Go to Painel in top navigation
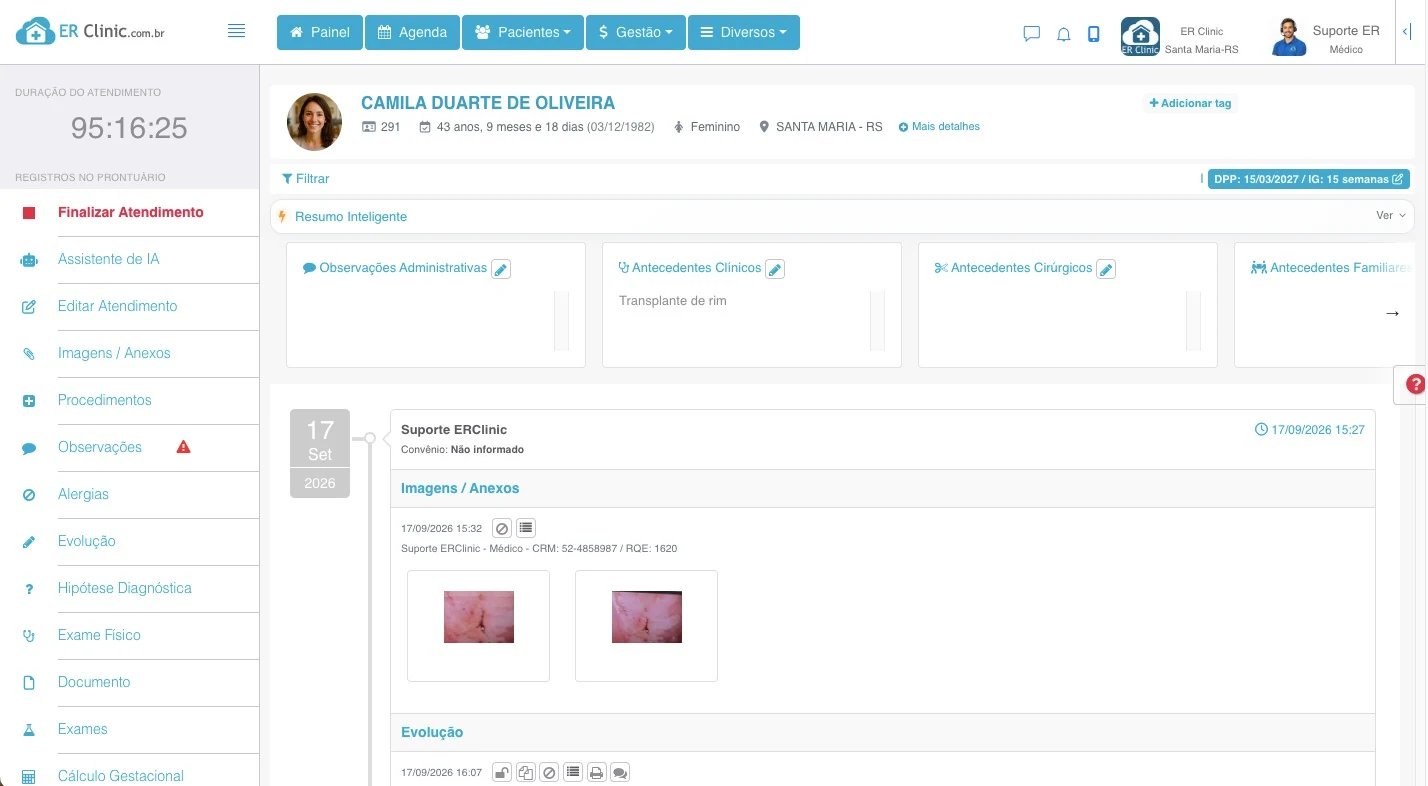This screenshot has width=1428, height=786. [x=320, y=32]
